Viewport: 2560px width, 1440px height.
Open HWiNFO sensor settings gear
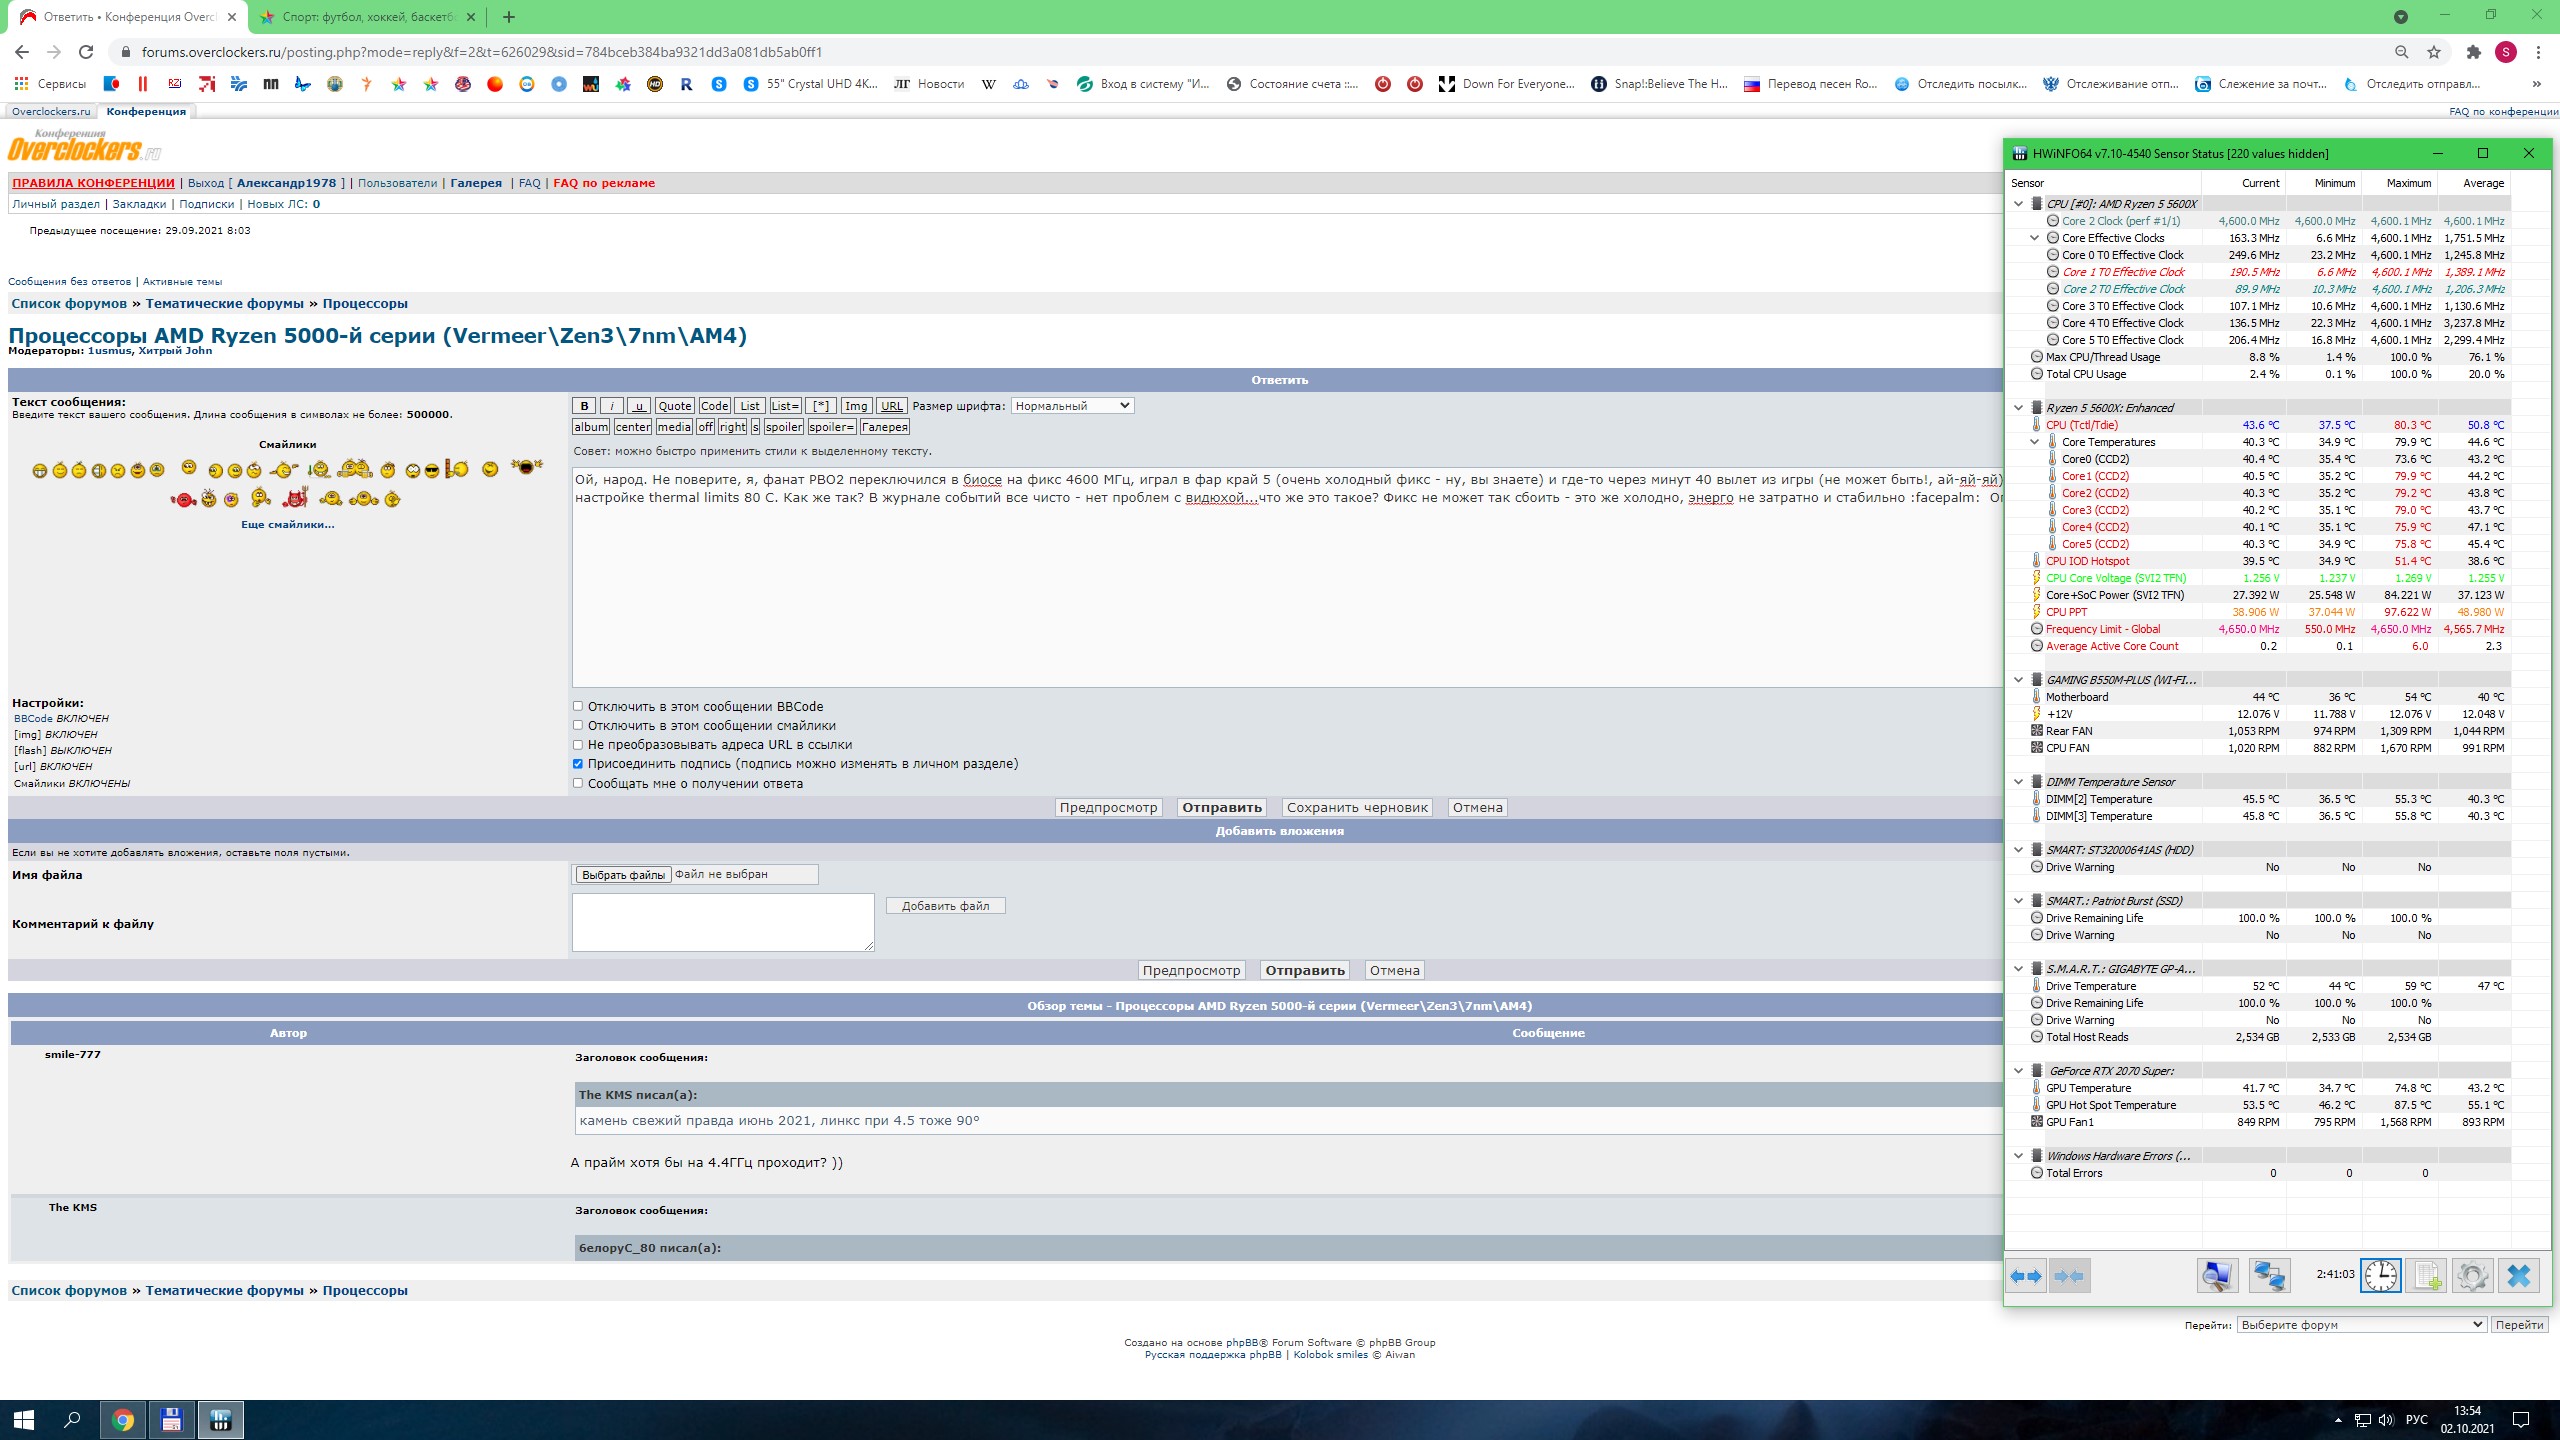[x=2472, y=1276]
